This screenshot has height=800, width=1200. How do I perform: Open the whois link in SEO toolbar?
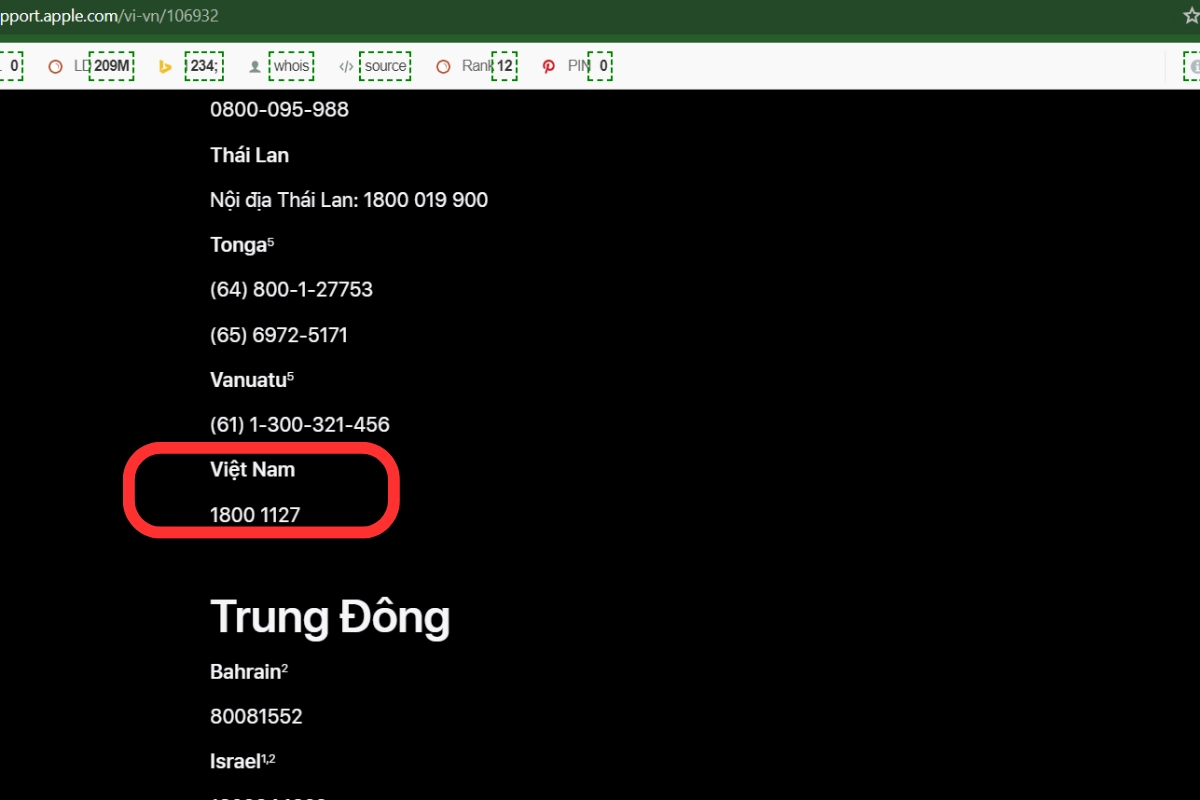[292, 67]
